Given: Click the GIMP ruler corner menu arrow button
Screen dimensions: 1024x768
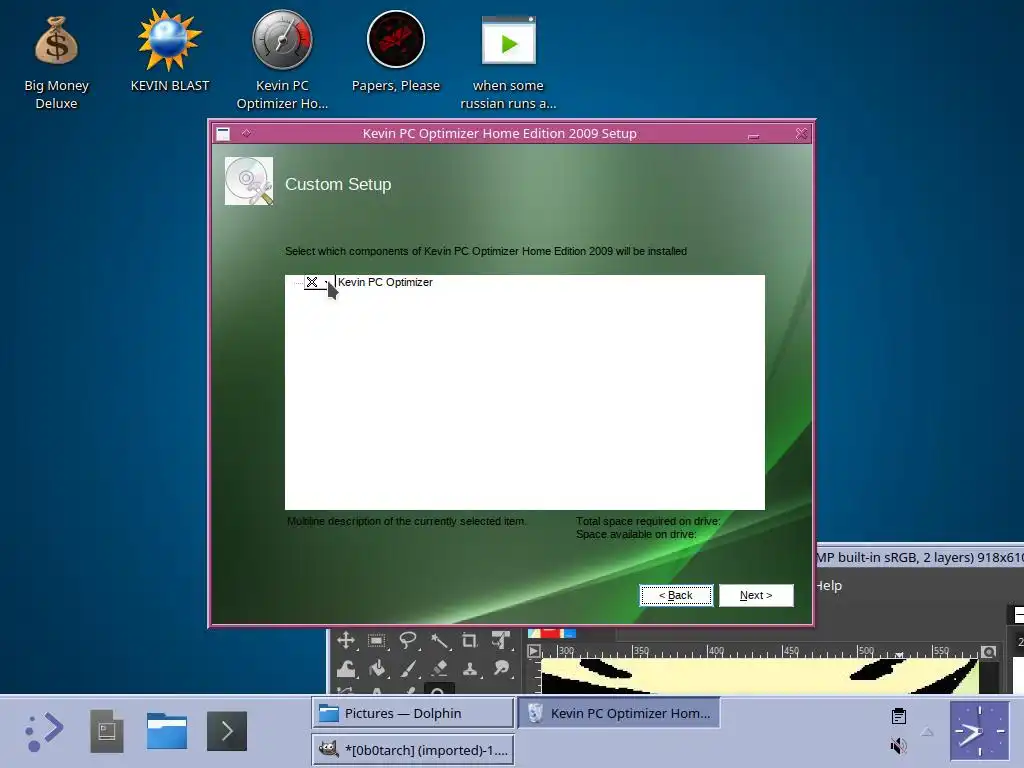Looking at the screenshot, I should pyautogui.click(x=534, y=651).
